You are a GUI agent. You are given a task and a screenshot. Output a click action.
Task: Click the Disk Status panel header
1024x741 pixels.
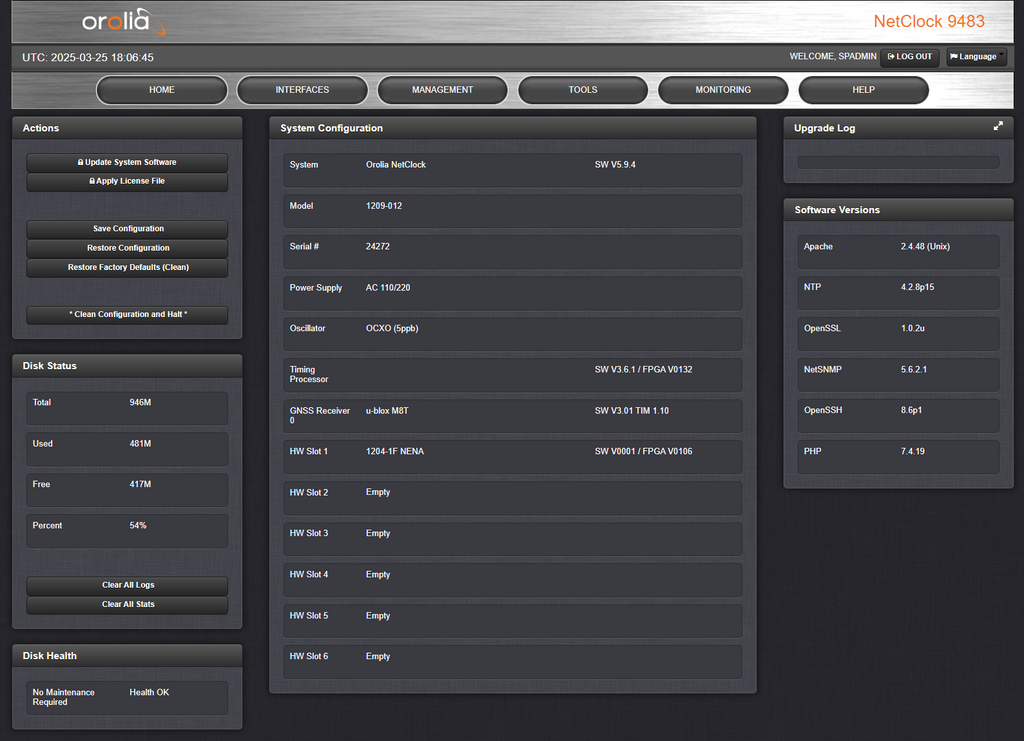pyautogui.click(x=127, y=366)
